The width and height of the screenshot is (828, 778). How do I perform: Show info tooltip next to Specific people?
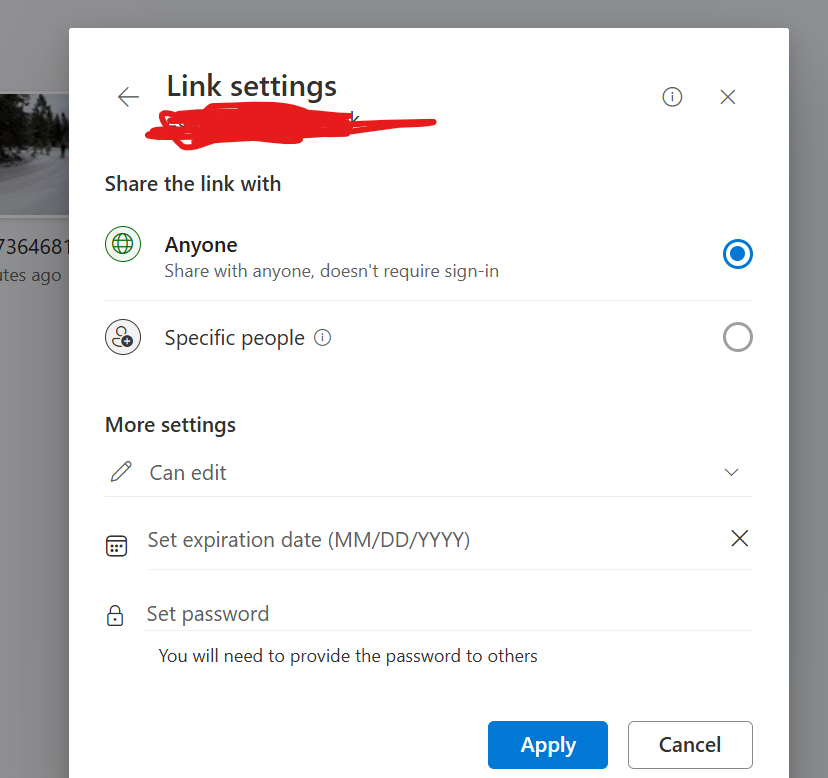click(x=322, y=337)
